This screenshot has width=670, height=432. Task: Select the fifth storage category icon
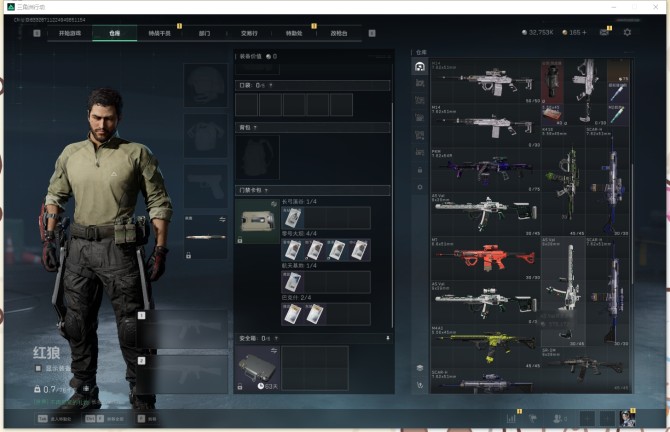click(x=420, y=135)
